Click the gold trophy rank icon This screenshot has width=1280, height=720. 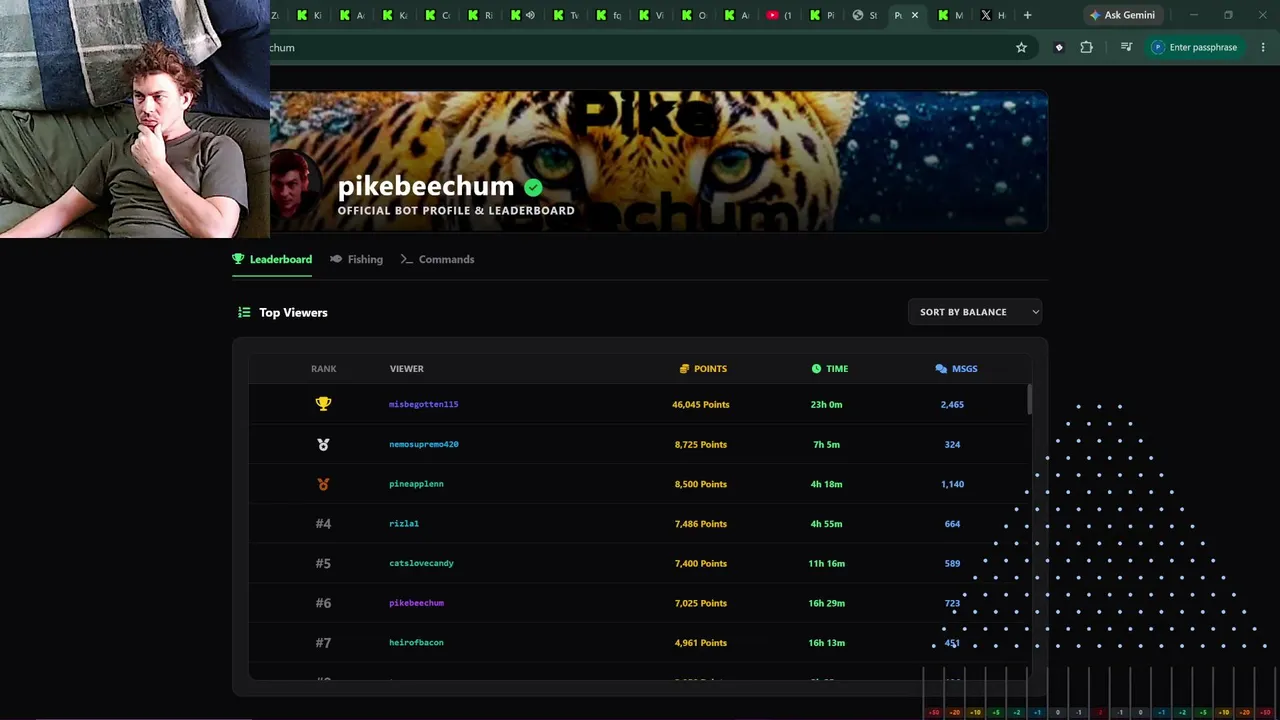(323, 404)
